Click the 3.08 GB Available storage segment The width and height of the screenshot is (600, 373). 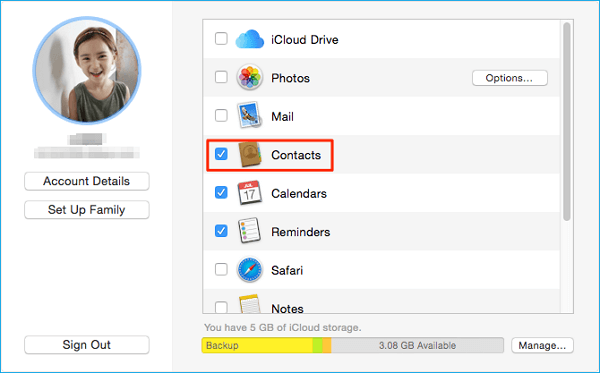coord(417,345)
